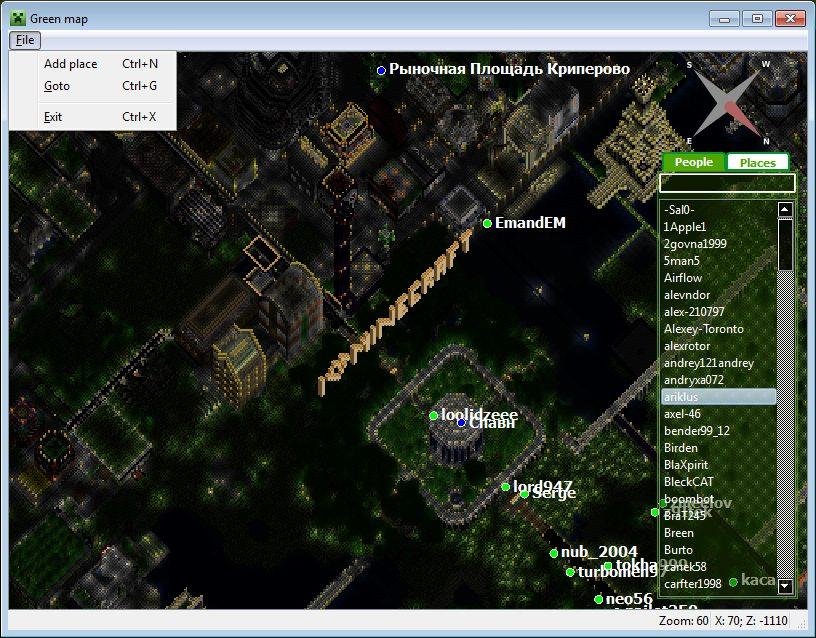Click the loolidzeee player green marker
Image resolution: width=816 pixels, height=638 pixels.
tap(434, 415)
